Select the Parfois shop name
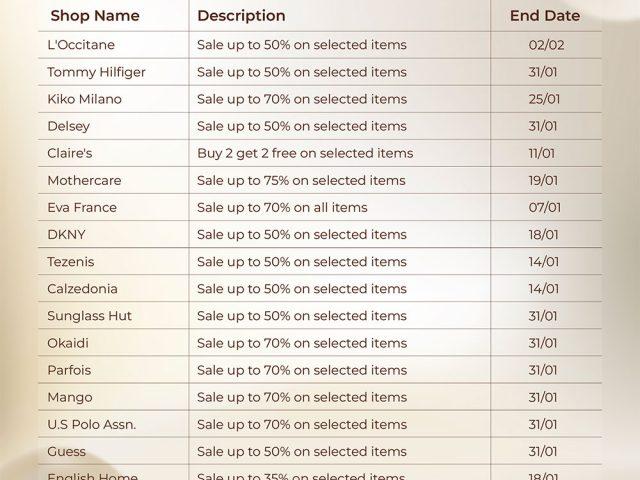The width and height of the screenshot is (640, 480). (x=69, y=370)
